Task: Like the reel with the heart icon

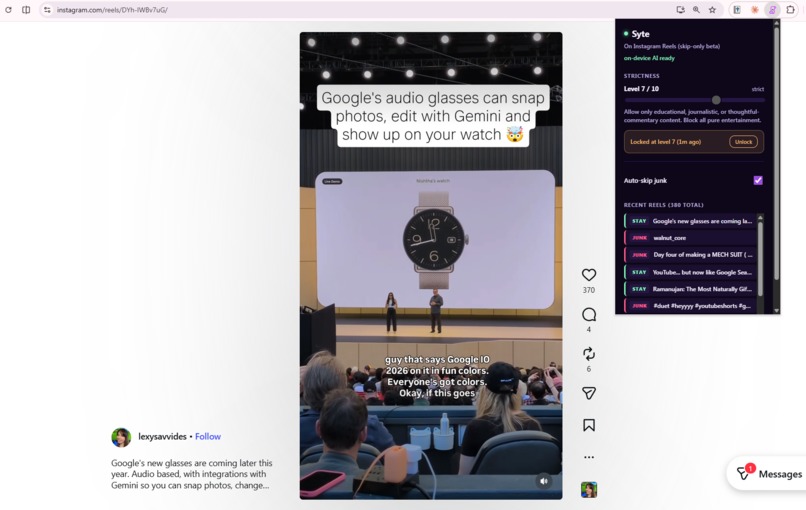Action: 589,275
